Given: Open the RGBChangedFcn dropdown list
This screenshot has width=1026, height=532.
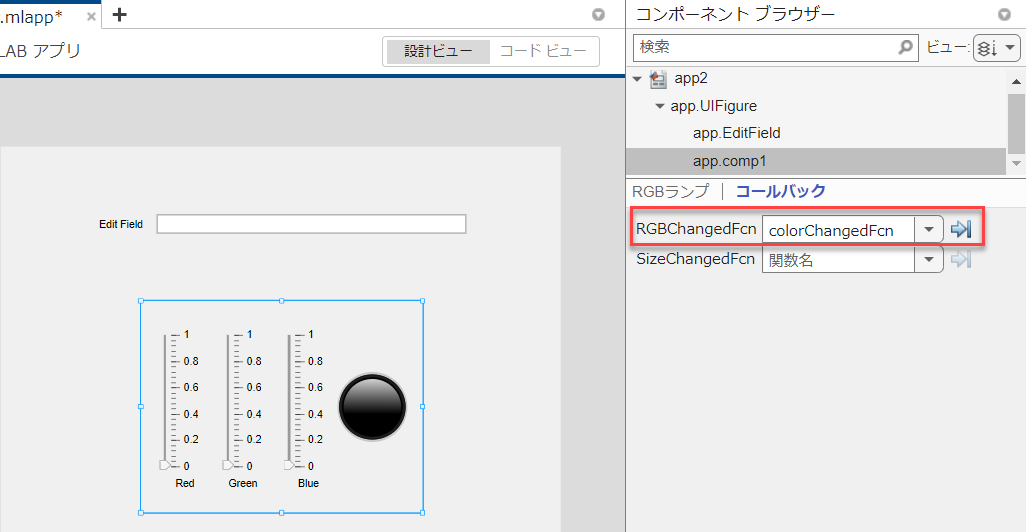Looking at the screenshot, I should click(x=929, y=230).
